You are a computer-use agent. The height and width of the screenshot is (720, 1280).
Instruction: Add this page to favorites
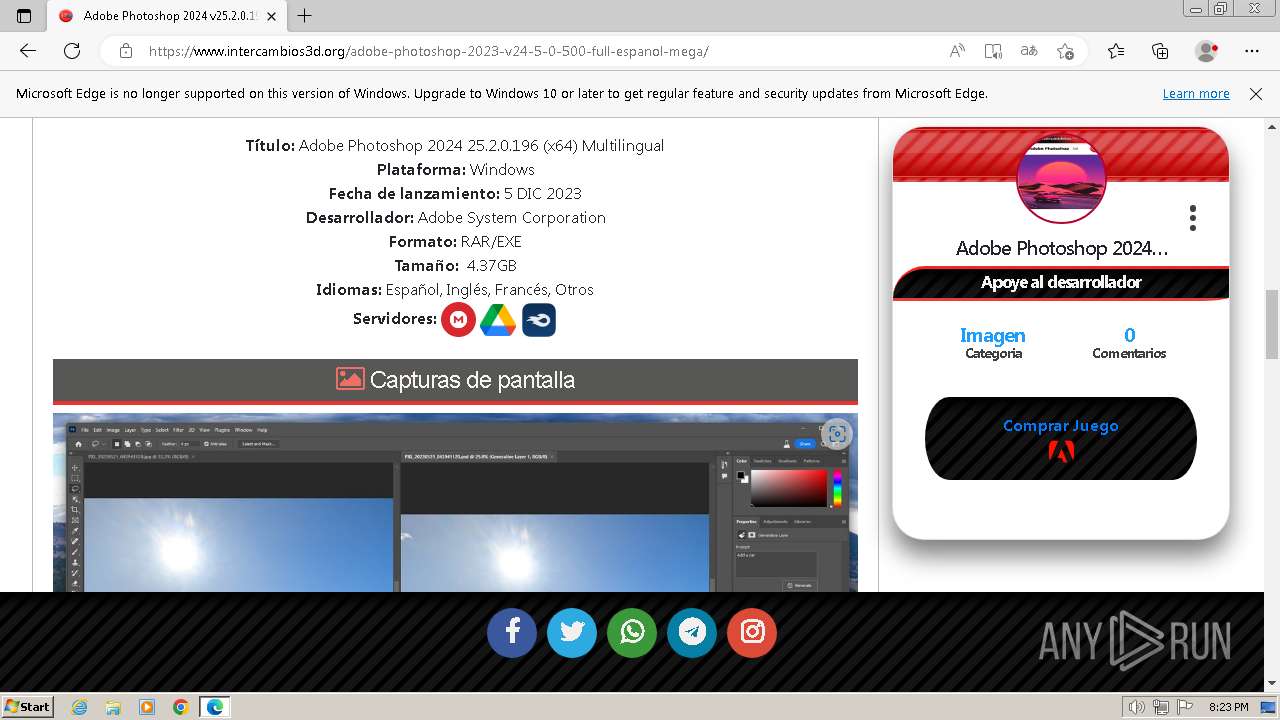[x=1065, y=51]
